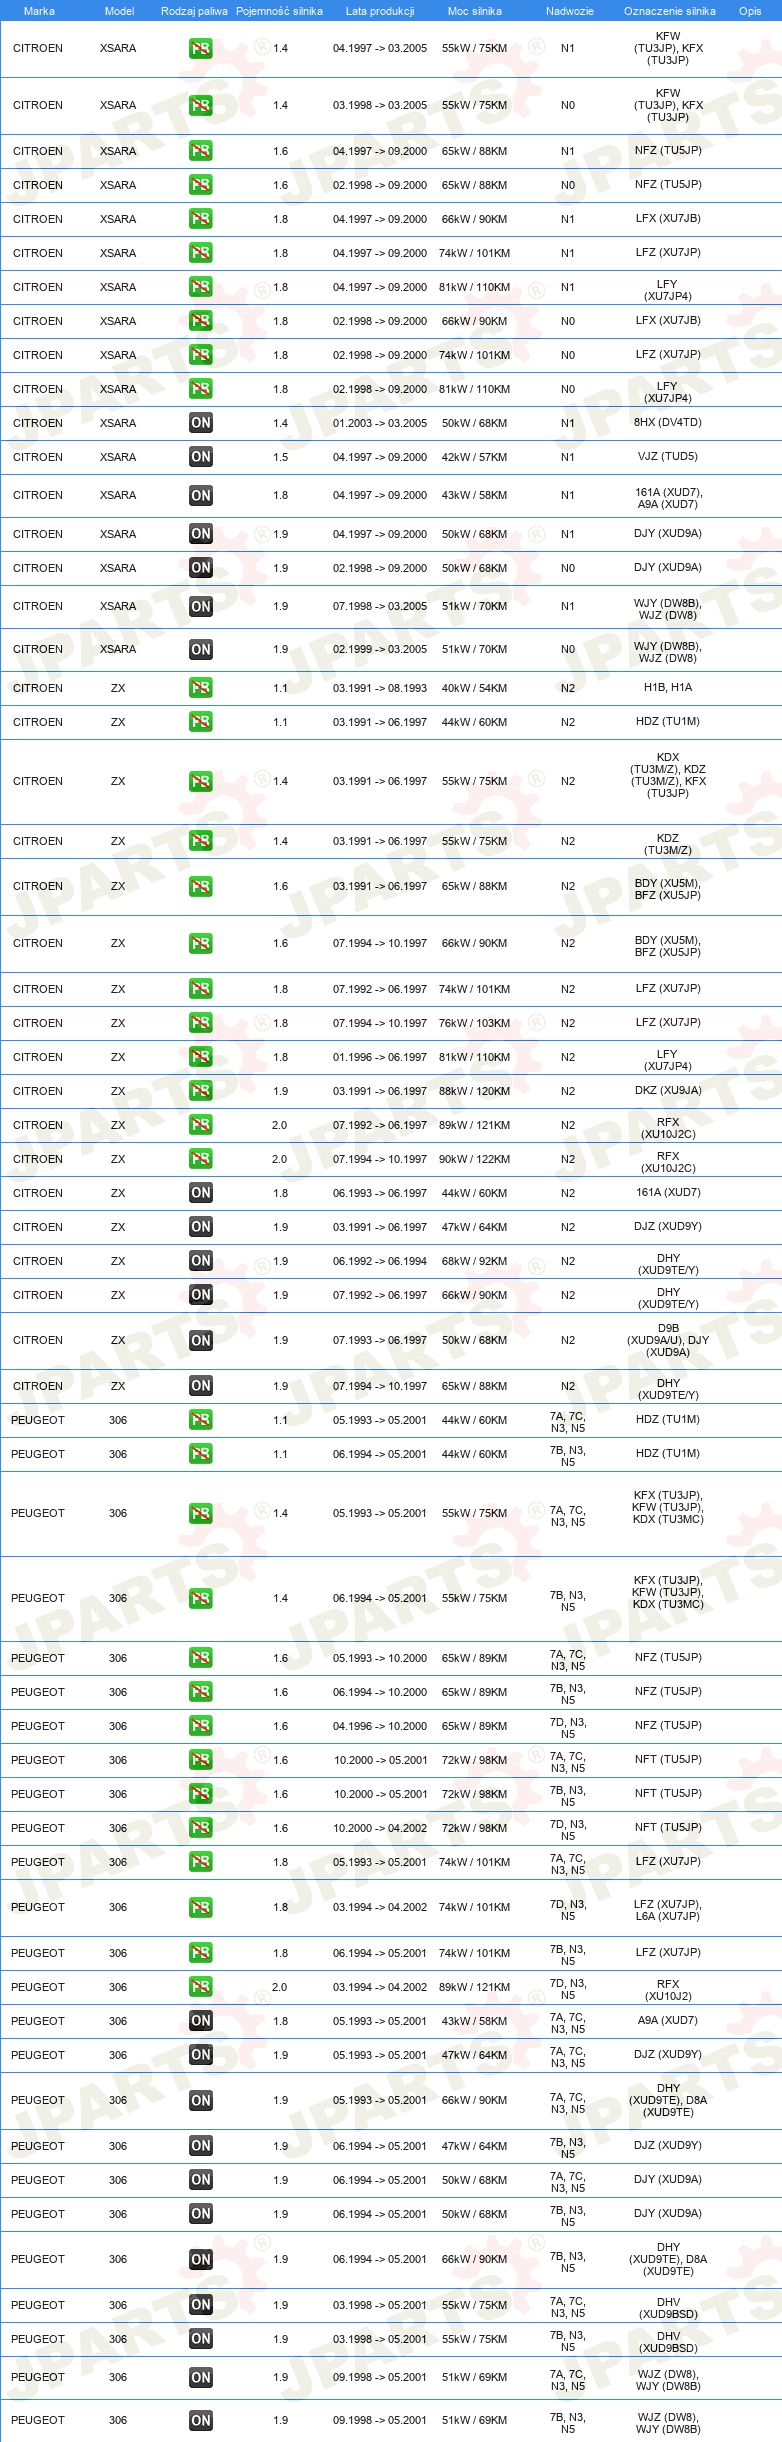Click the Oznaczenie silnika column header
Image resolution: width=782 pixels, height=2442 pixels.
tap(670, 11)
